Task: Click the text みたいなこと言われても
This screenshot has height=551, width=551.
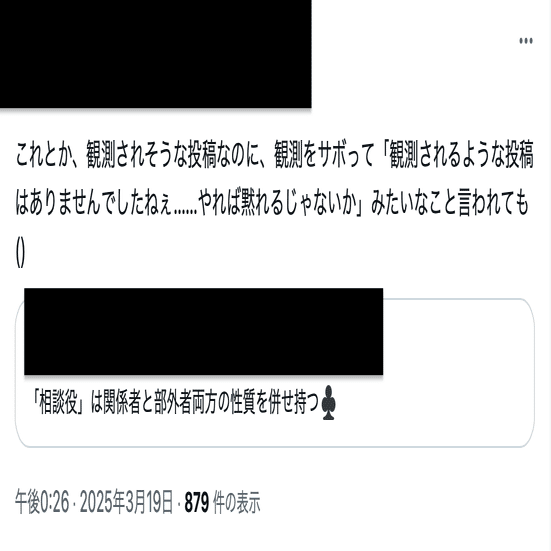Action: tap(450, 203)
